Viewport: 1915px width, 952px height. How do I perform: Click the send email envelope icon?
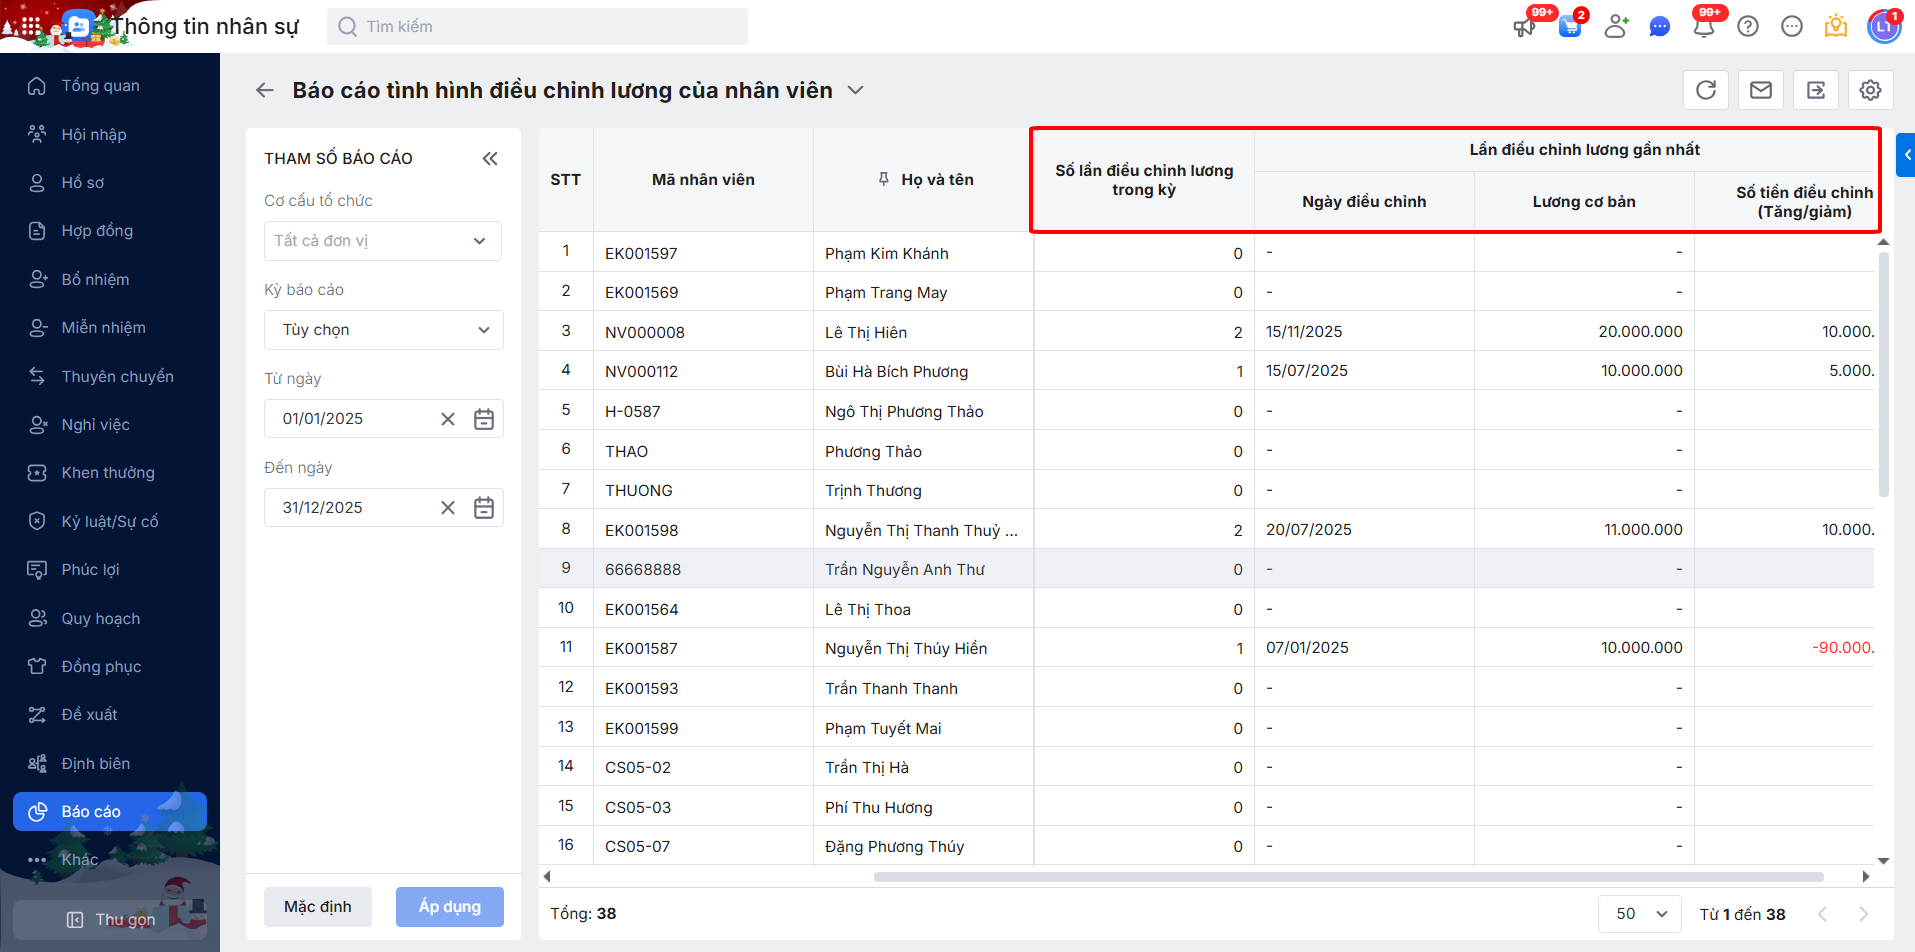[x=1761, y=90]
